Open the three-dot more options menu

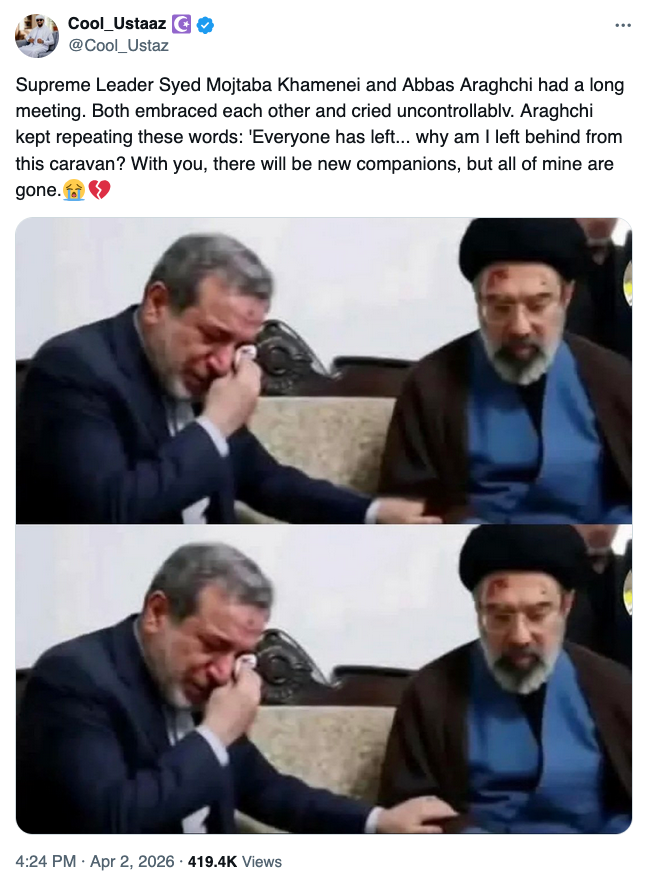[623, 25]
